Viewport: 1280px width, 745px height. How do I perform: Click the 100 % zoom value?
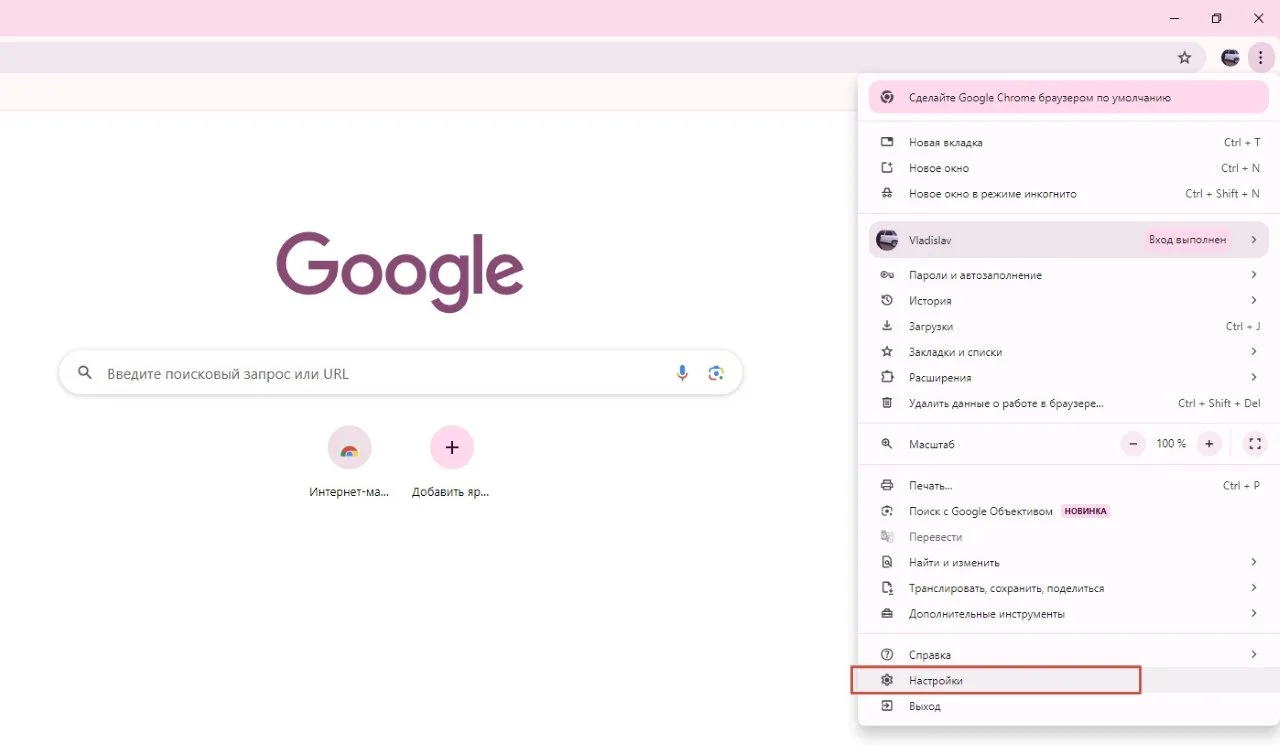pos(1171,444)
